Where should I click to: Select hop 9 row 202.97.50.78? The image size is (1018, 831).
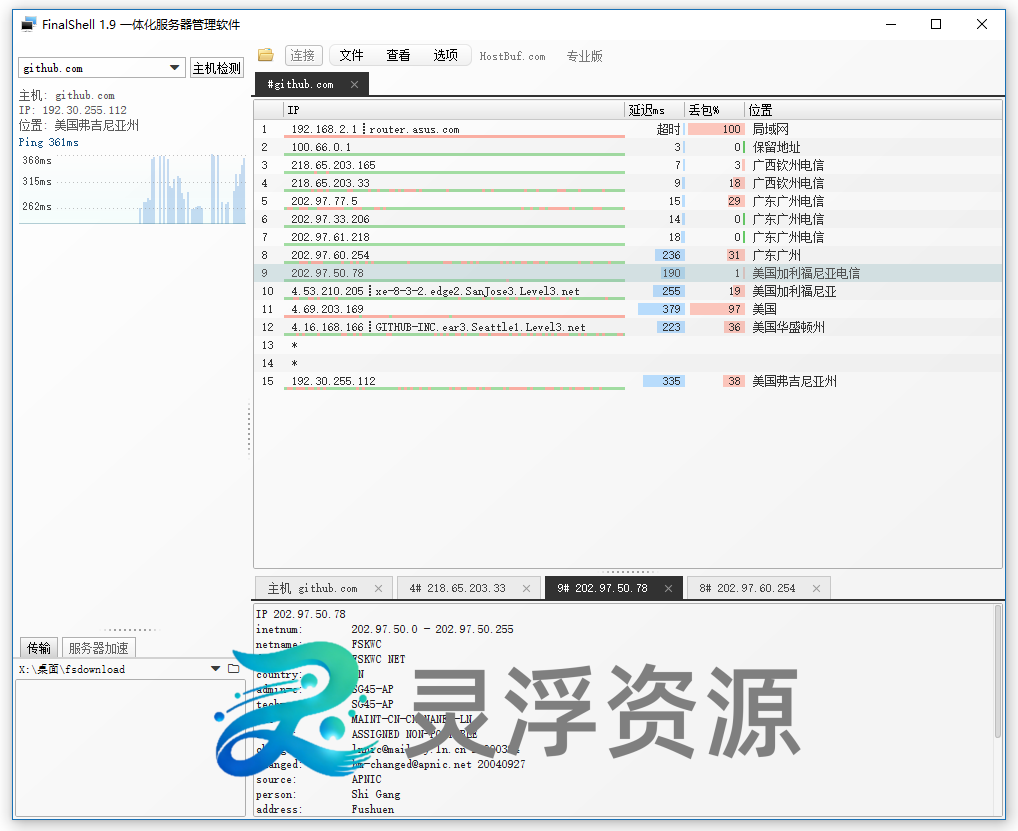click(x=628, y=273)
